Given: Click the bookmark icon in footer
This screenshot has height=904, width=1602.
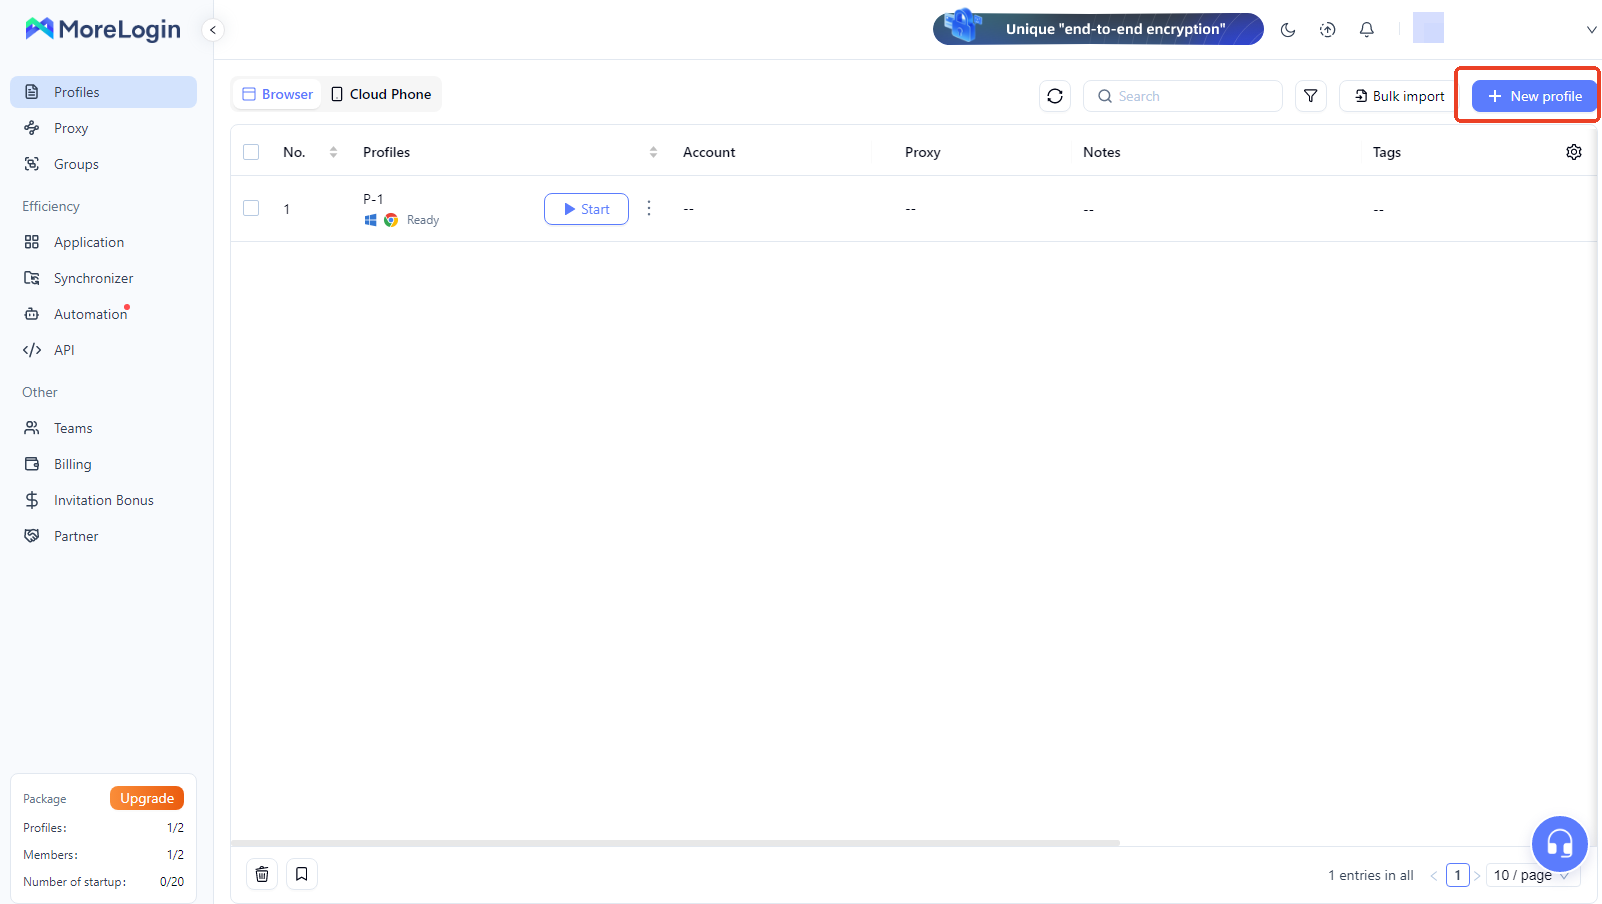Looking at the screenshot, I should 302,874.
